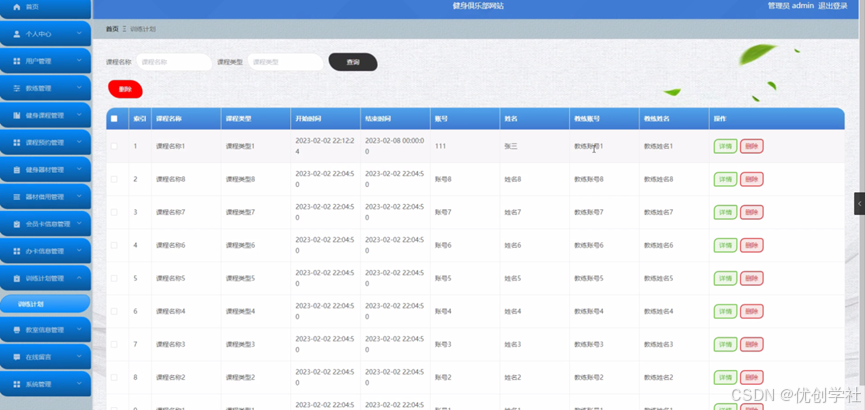Check the box for row 课程名称7

(114, 212)
